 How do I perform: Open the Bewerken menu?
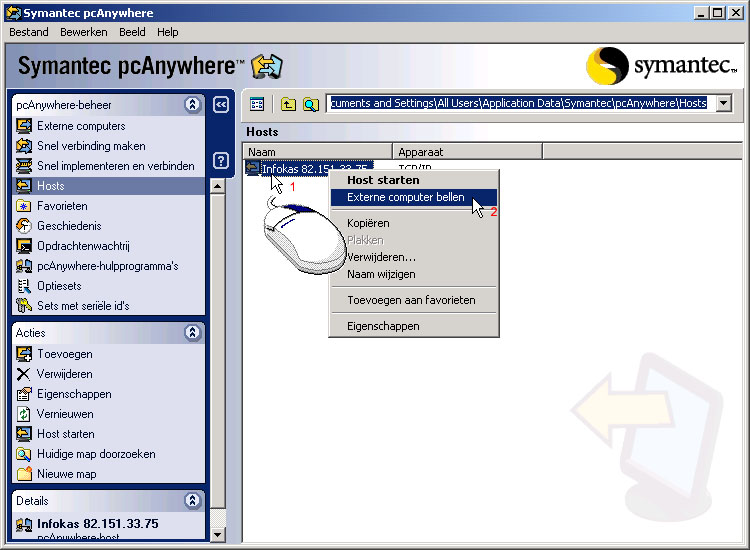tap(83, 32)
